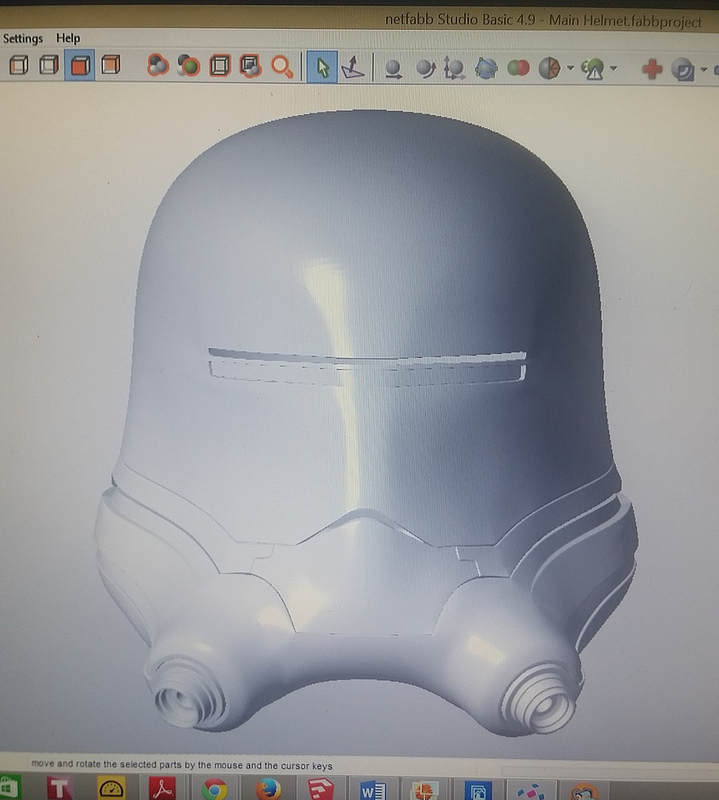The width and height of the screenshot is (719, 800).
Task: Click the zoom-to-all-parts spheres icon
Action: coord(158,66)
